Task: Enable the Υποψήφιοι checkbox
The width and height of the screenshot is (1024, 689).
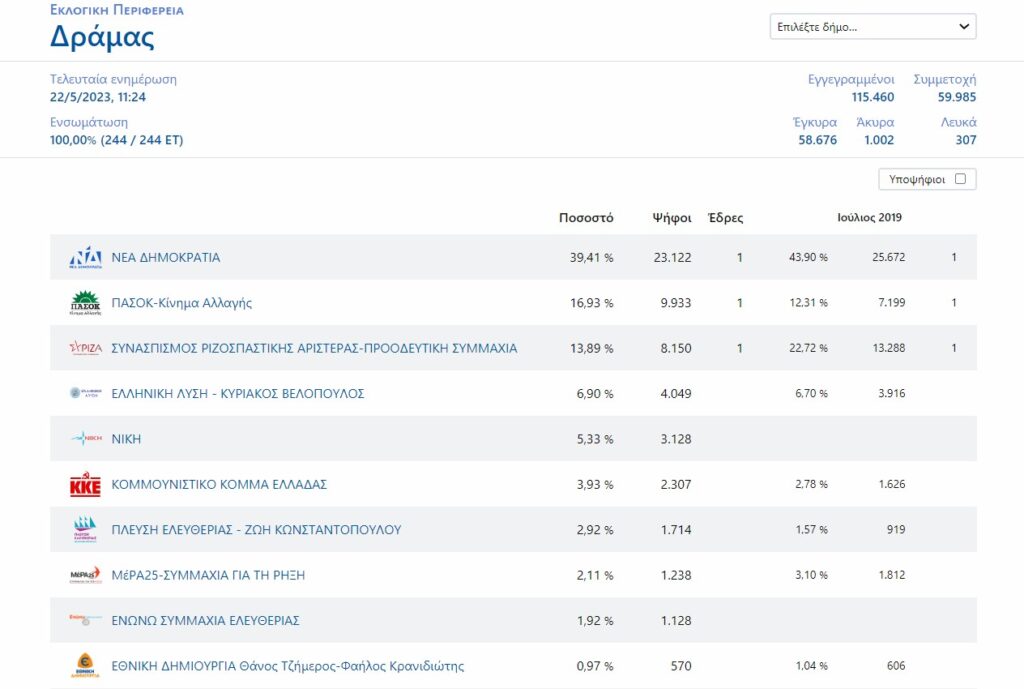Action: pyautogui.click(x=960, y=180)
